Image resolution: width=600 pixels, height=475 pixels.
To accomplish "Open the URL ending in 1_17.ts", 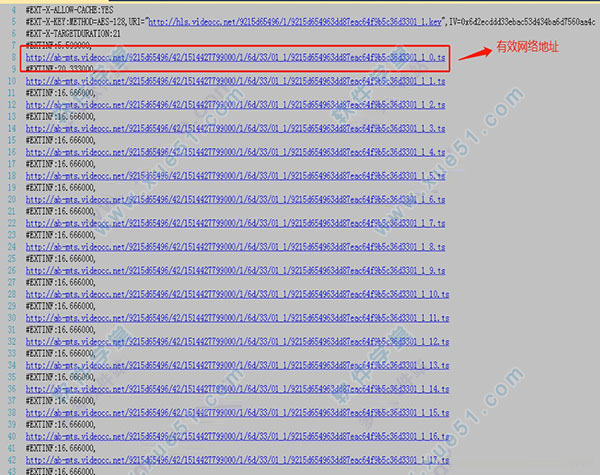I will [238, 460].
